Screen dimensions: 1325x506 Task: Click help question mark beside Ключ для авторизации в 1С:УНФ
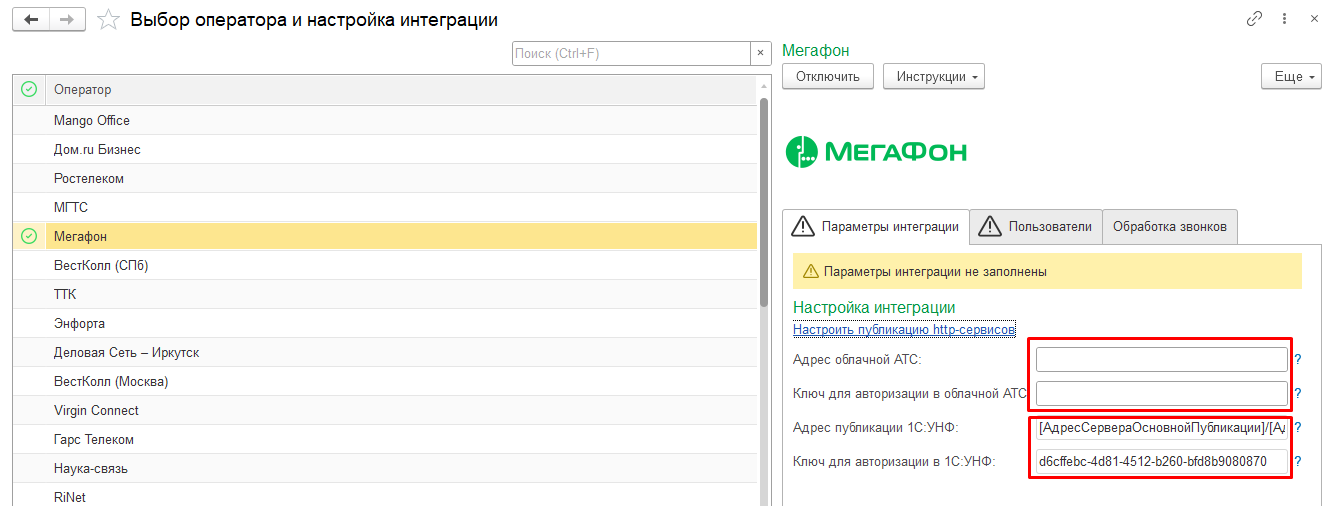click(1298, 462)
